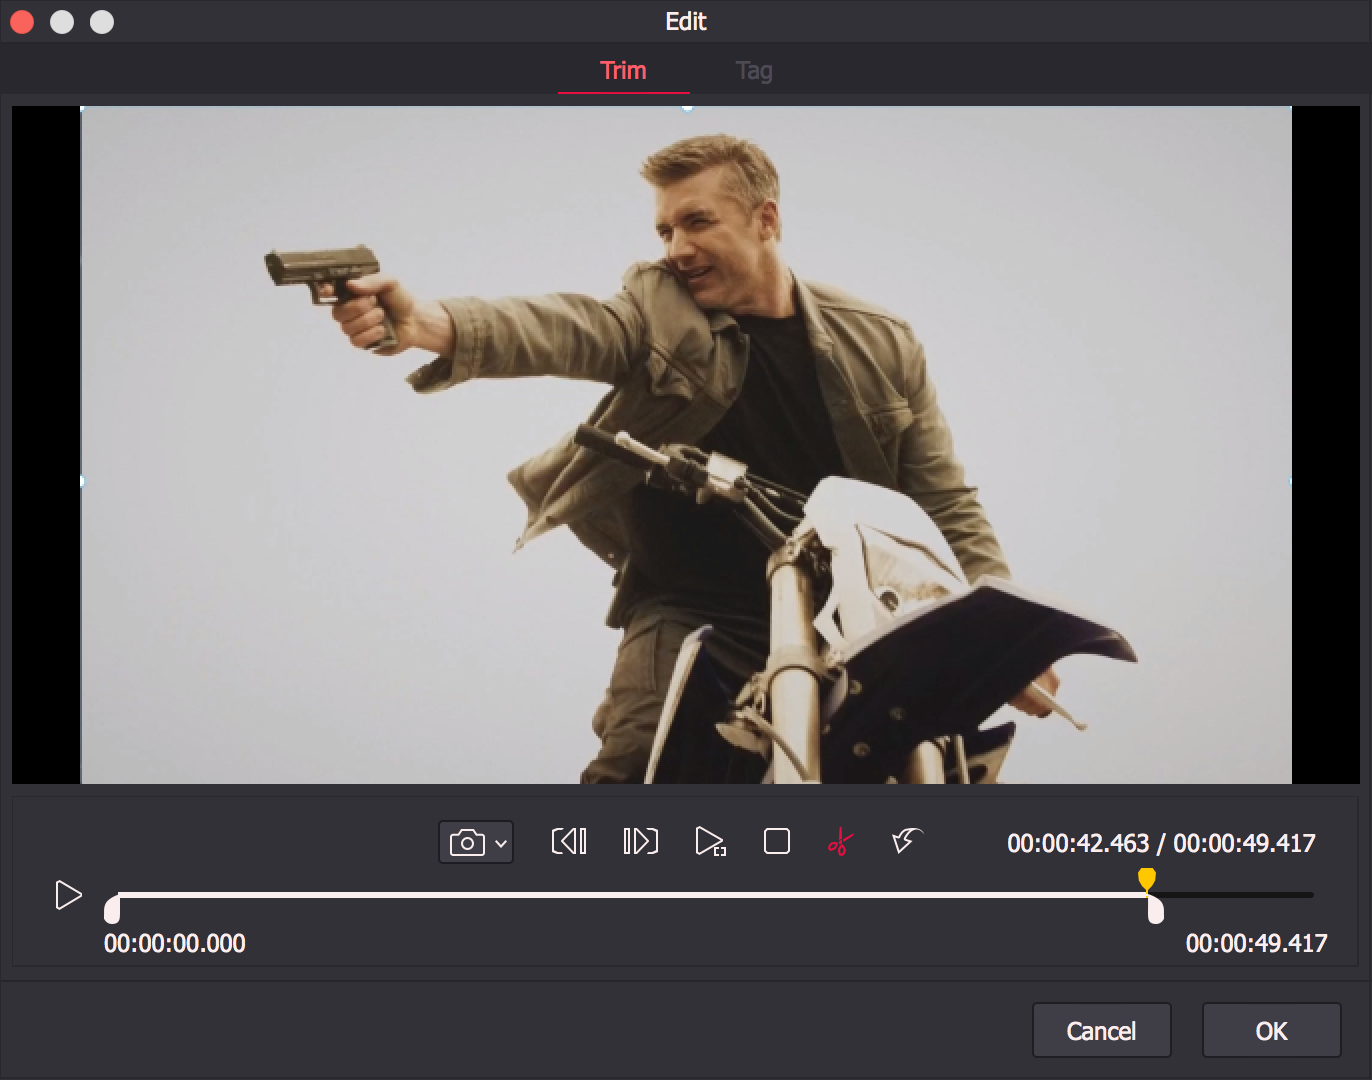This screenshot has height=1080, width=1372.
Task: Play the selected trim segment
Action: (x=710, y=841)
